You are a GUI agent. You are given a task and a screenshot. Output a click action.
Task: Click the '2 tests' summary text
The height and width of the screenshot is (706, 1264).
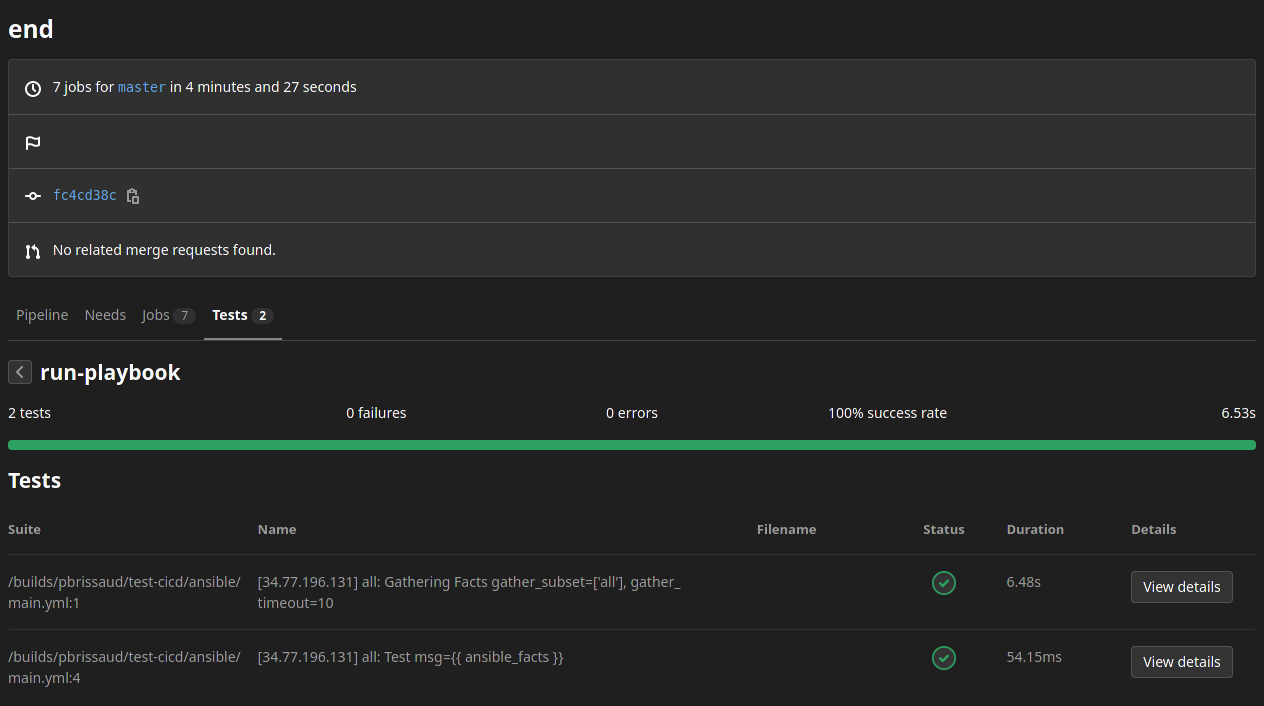pos(29,412)
